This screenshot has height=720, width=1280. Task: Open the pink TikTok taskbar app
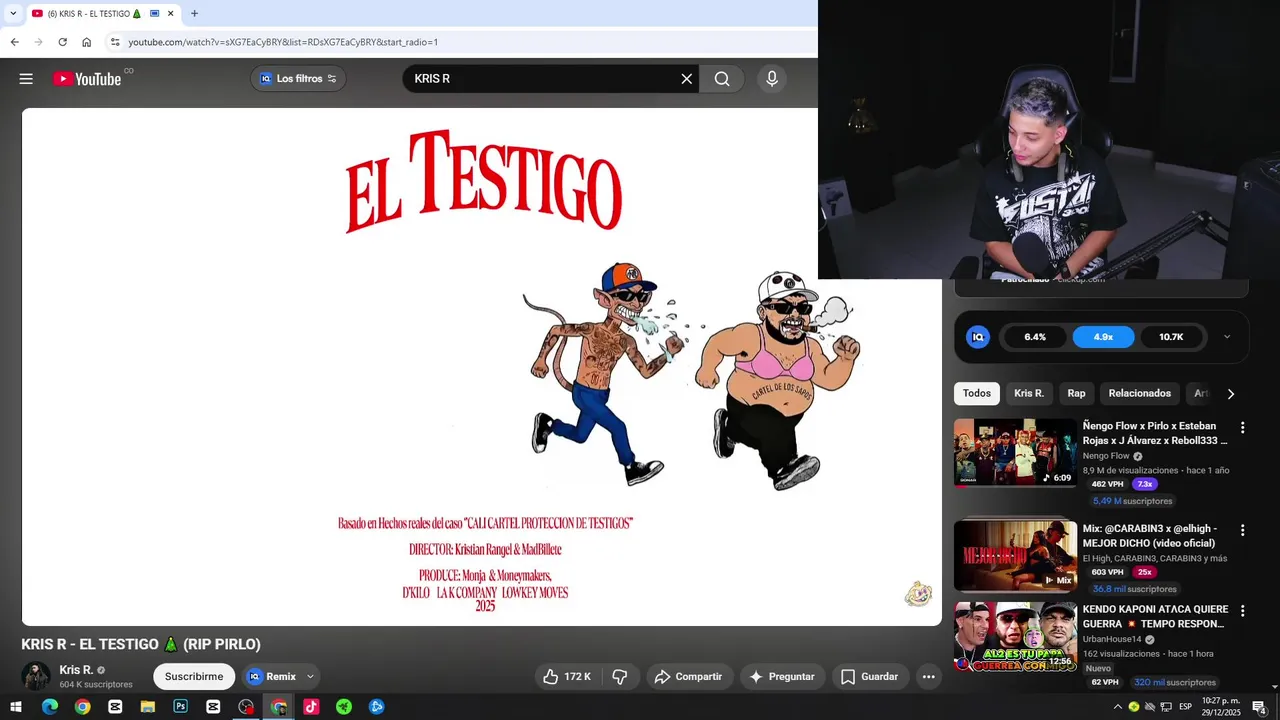311,707
